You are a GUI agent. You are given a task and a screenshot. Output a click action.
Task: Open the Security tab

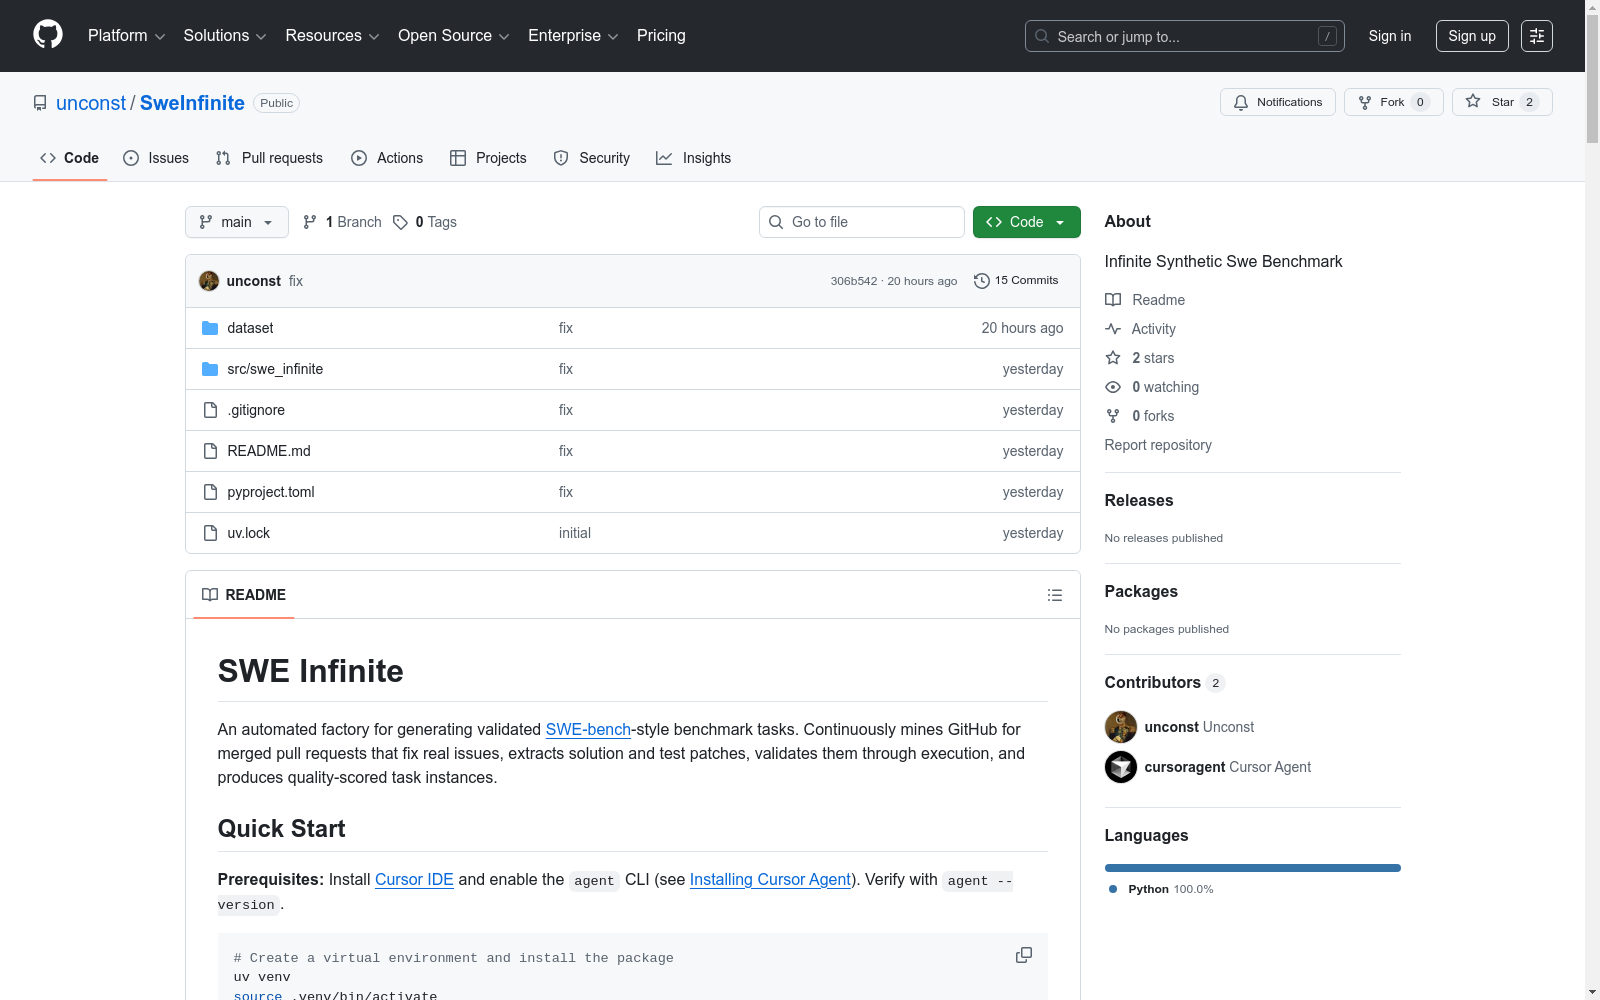[x=592, y=158]
